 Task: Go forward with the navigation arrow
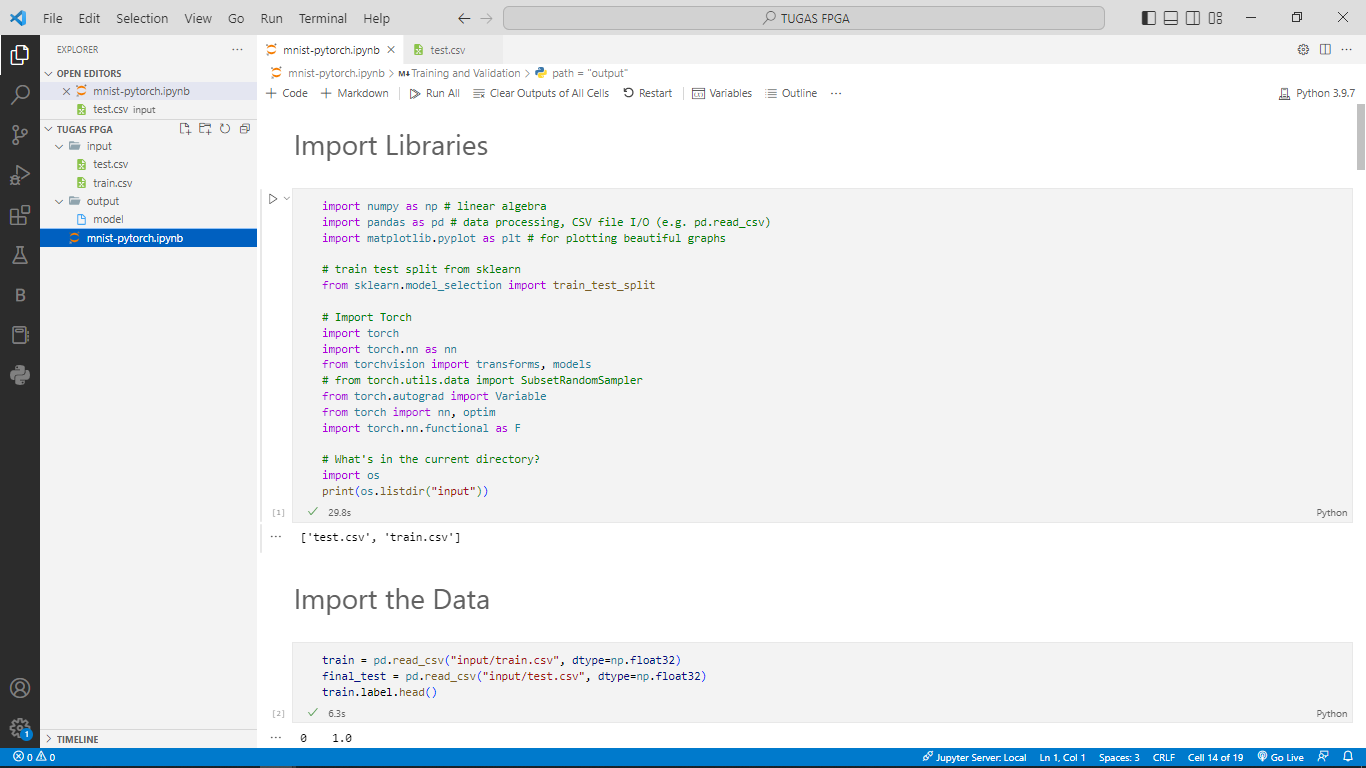(x=486, y=18)
